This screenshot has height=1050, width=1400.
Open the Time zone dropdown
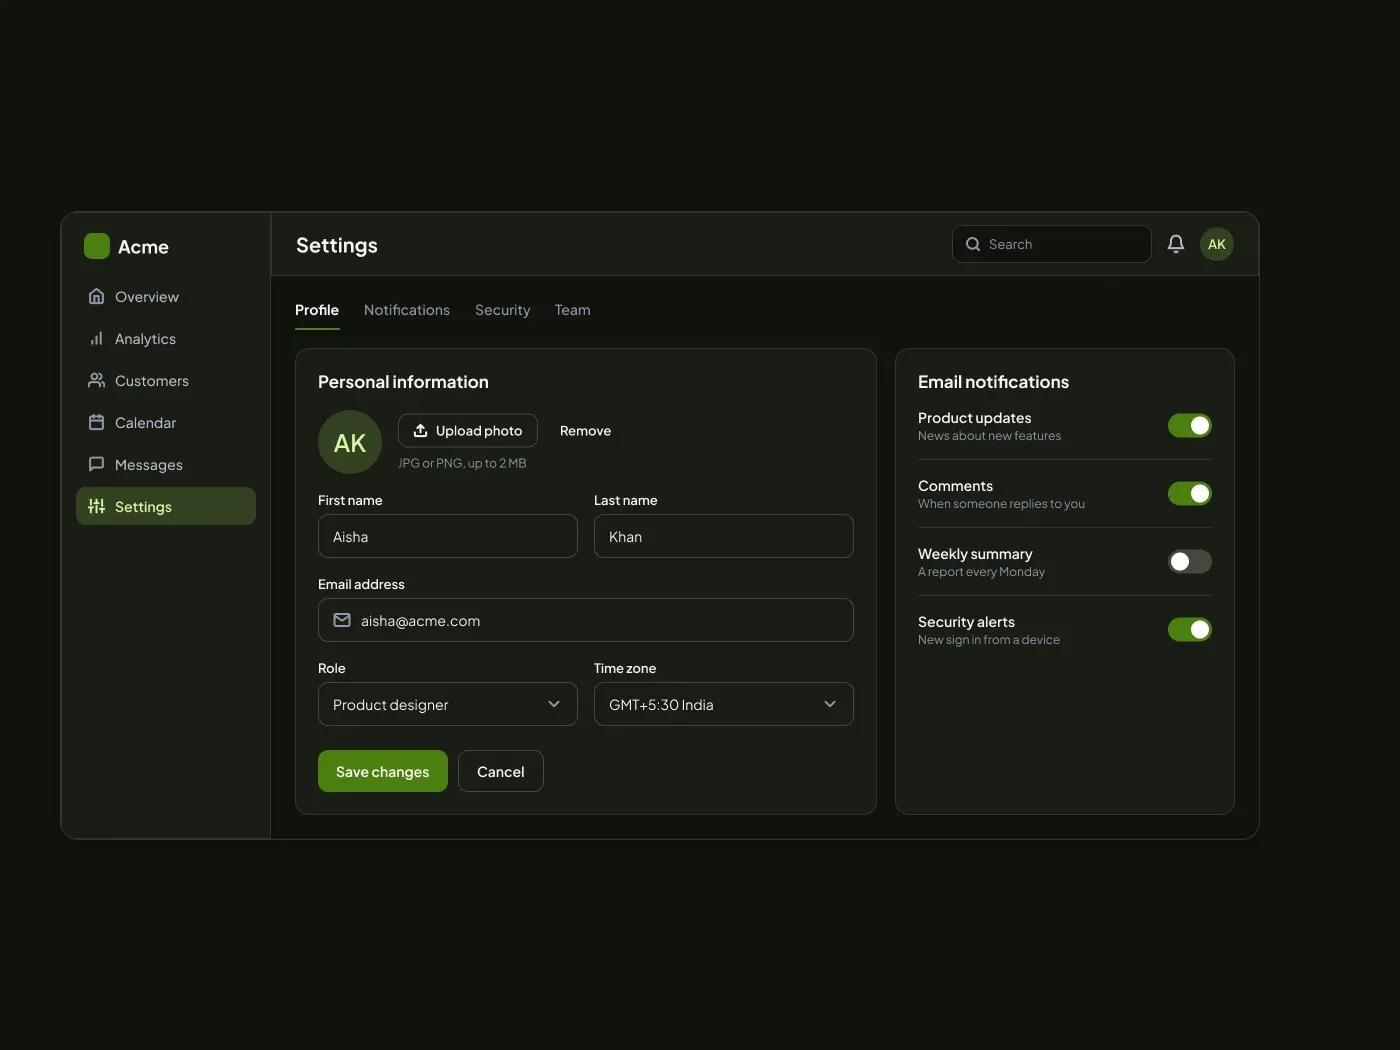click(724, 704)
